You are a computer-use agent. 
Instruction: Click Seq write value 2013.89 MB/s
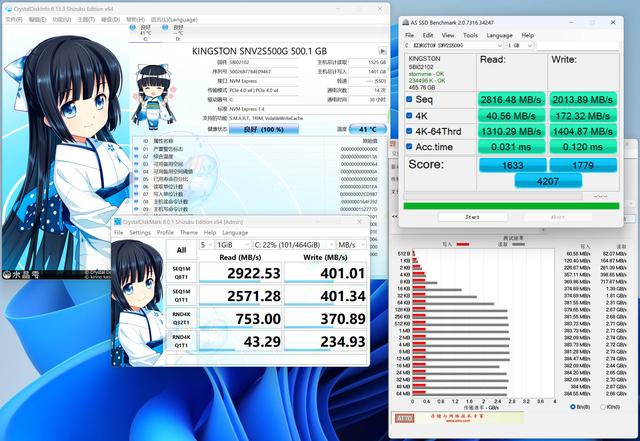(582, 99)
